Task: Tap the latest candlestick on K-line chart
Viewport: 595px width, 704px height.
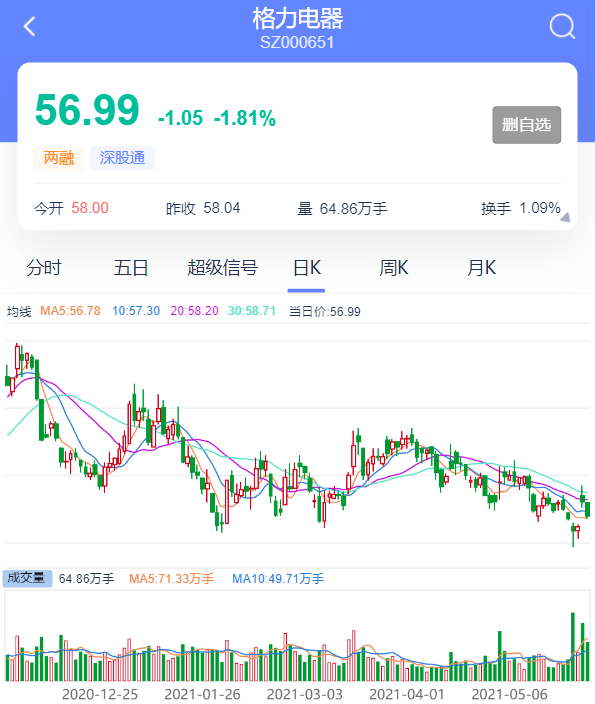Action: point(587,510)
